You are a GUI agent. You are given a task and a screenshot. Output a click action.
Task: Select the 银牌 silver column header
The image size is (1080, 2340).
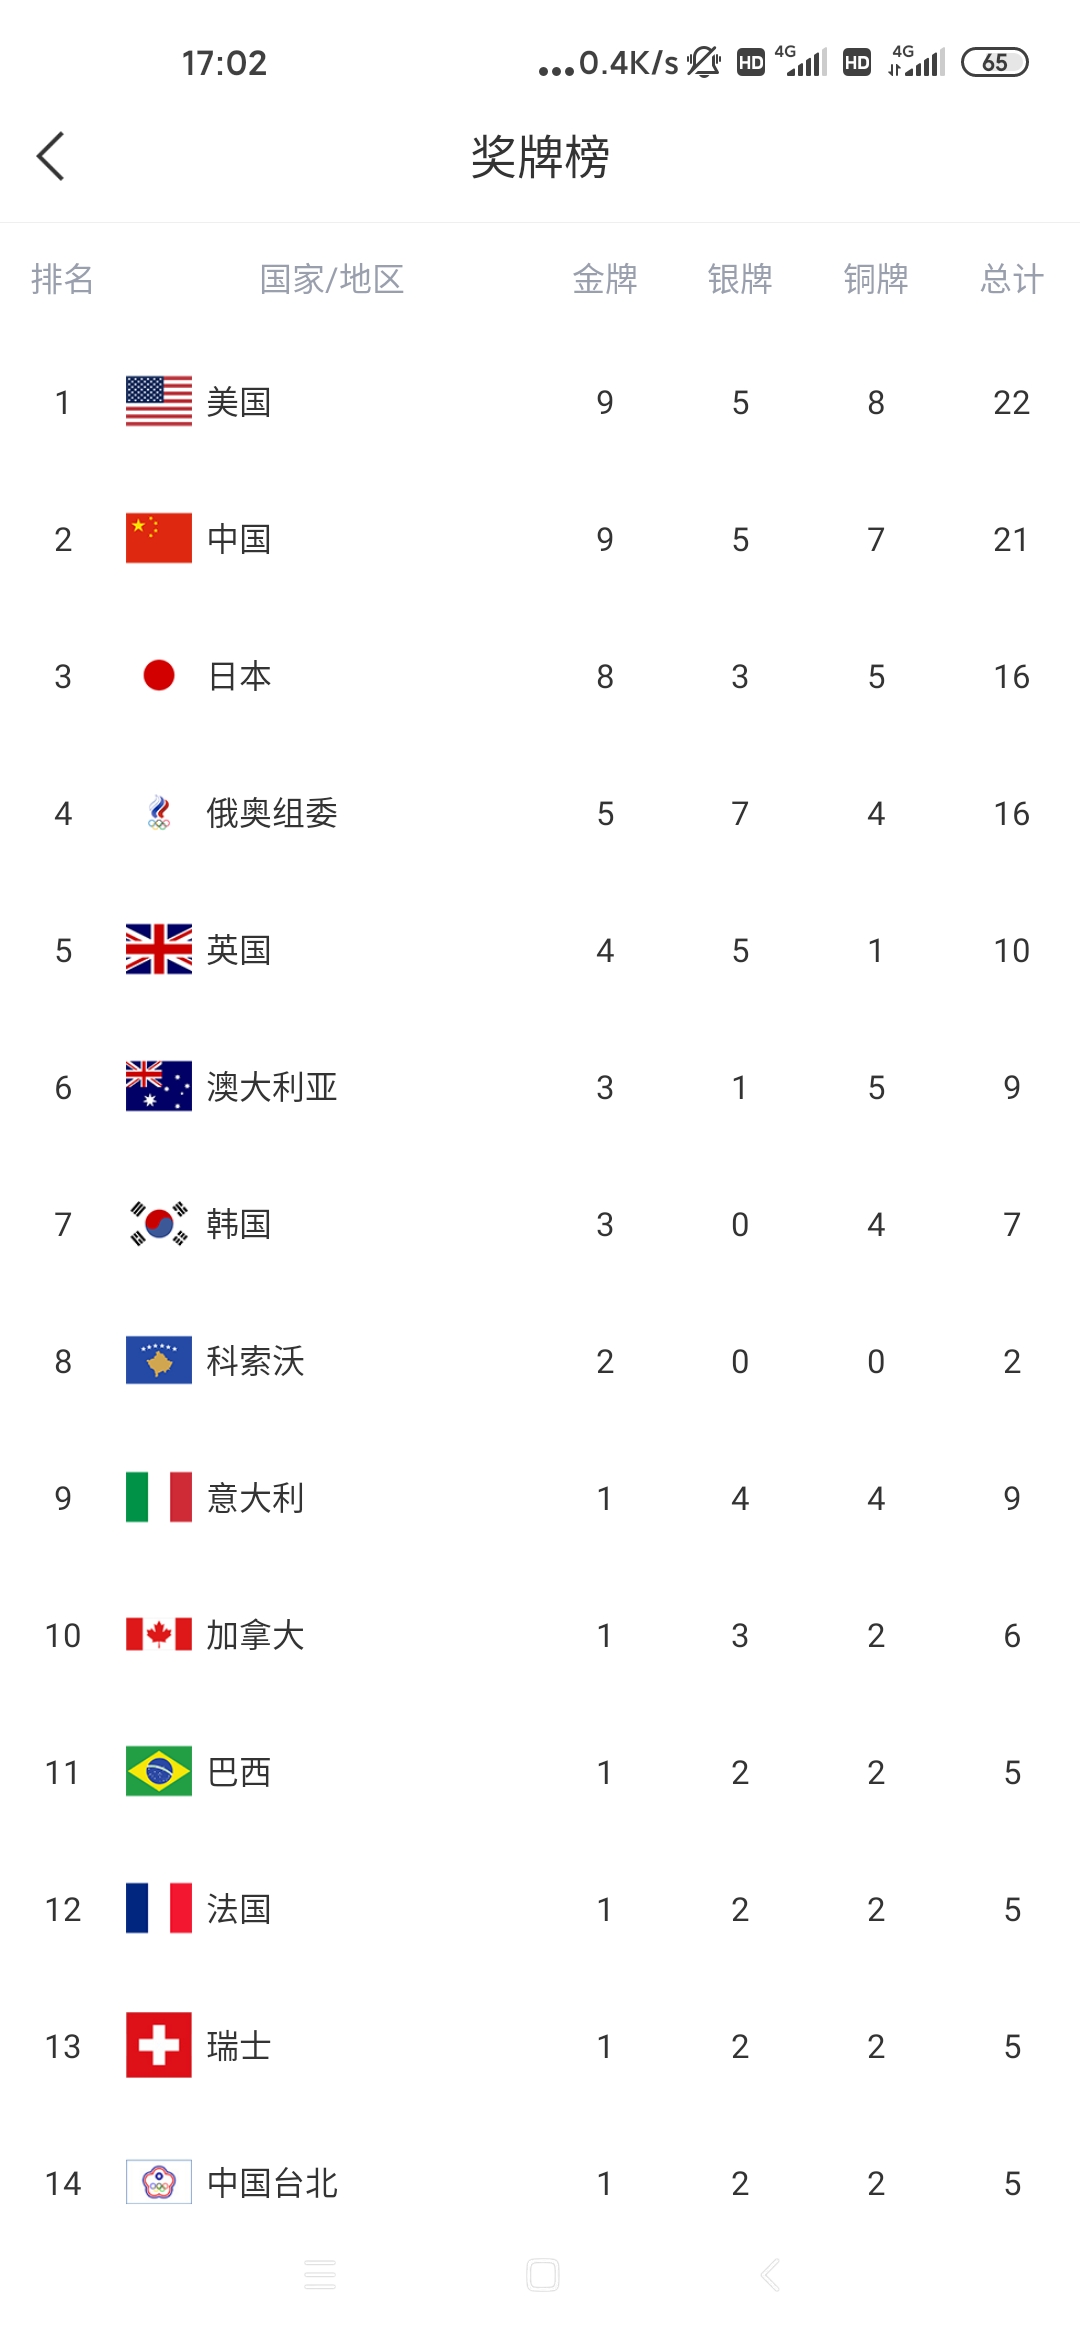click(x=740, y=279)
